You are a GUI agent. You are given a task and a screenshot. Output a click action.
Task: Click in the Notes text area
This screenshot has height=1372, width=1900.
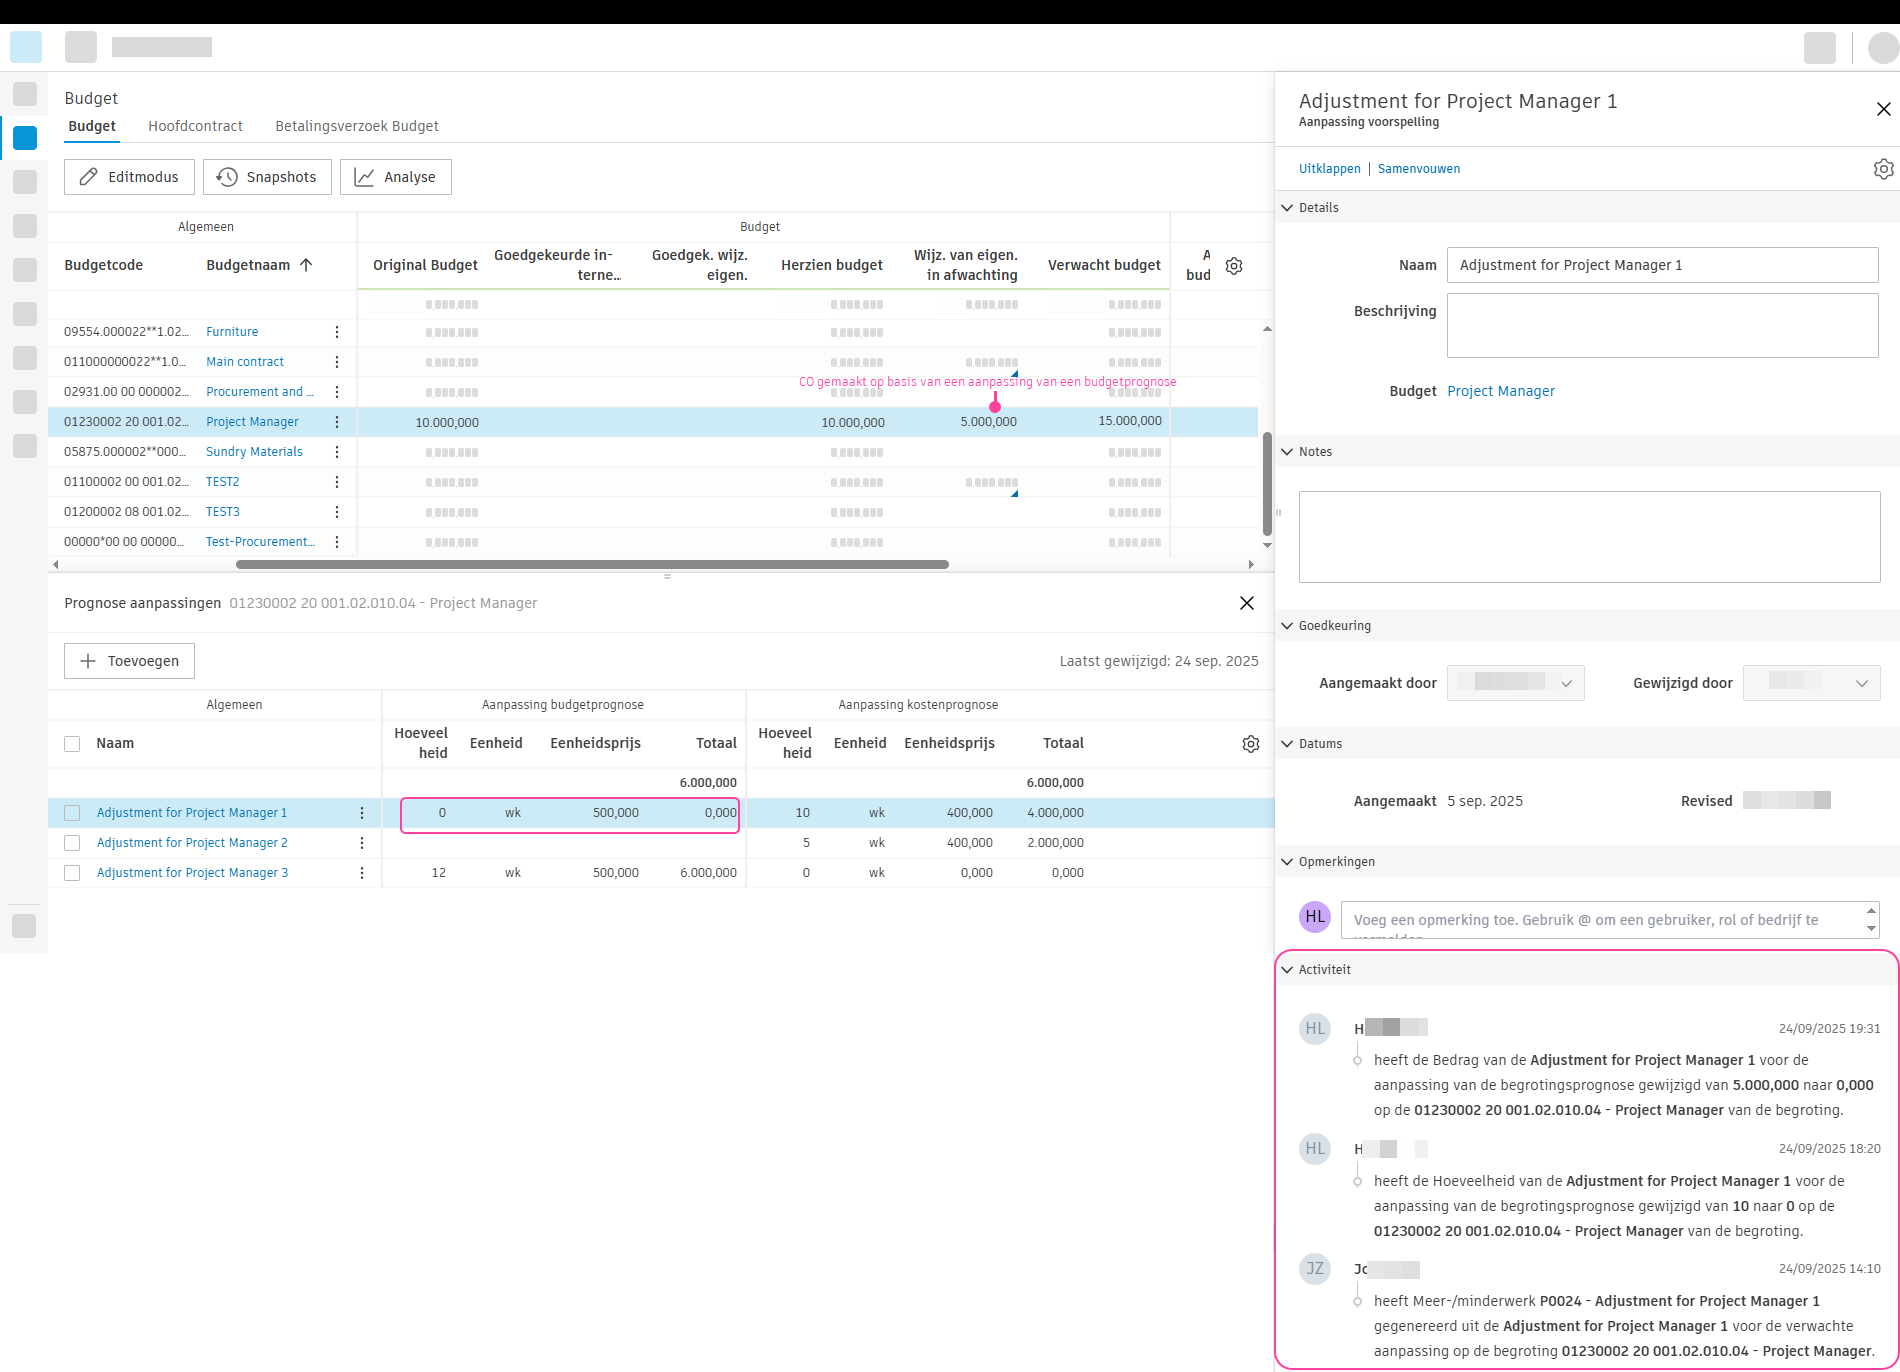(1590, 537)
